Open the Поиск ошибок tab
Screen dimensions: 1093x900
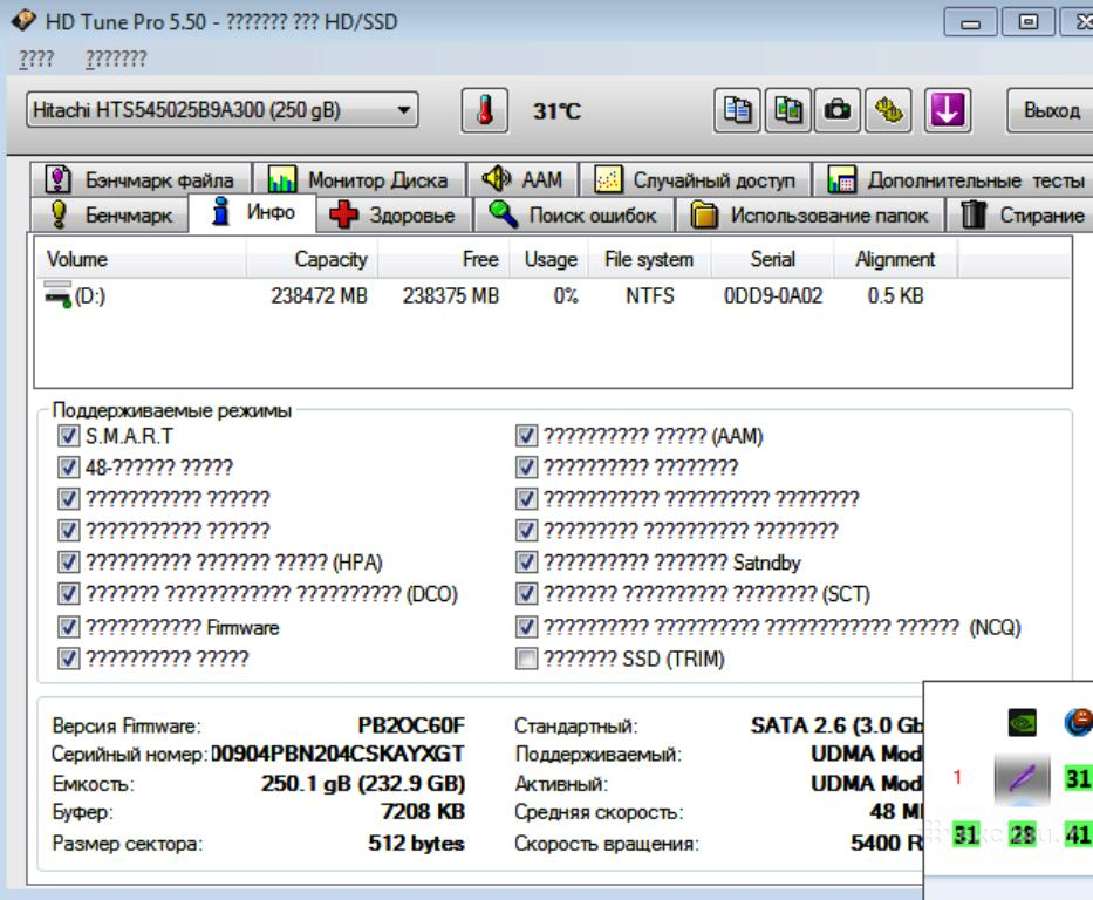click(x=574, y=215)
